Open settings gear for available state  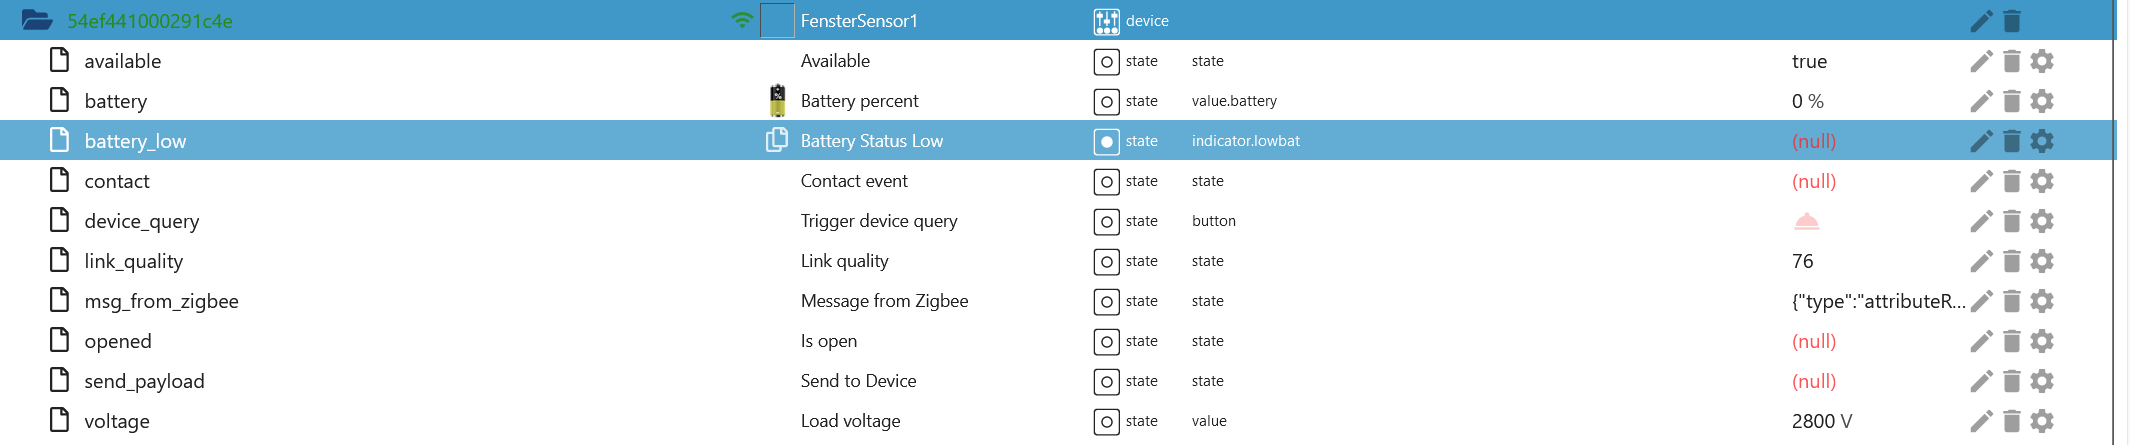[2042, 61]
